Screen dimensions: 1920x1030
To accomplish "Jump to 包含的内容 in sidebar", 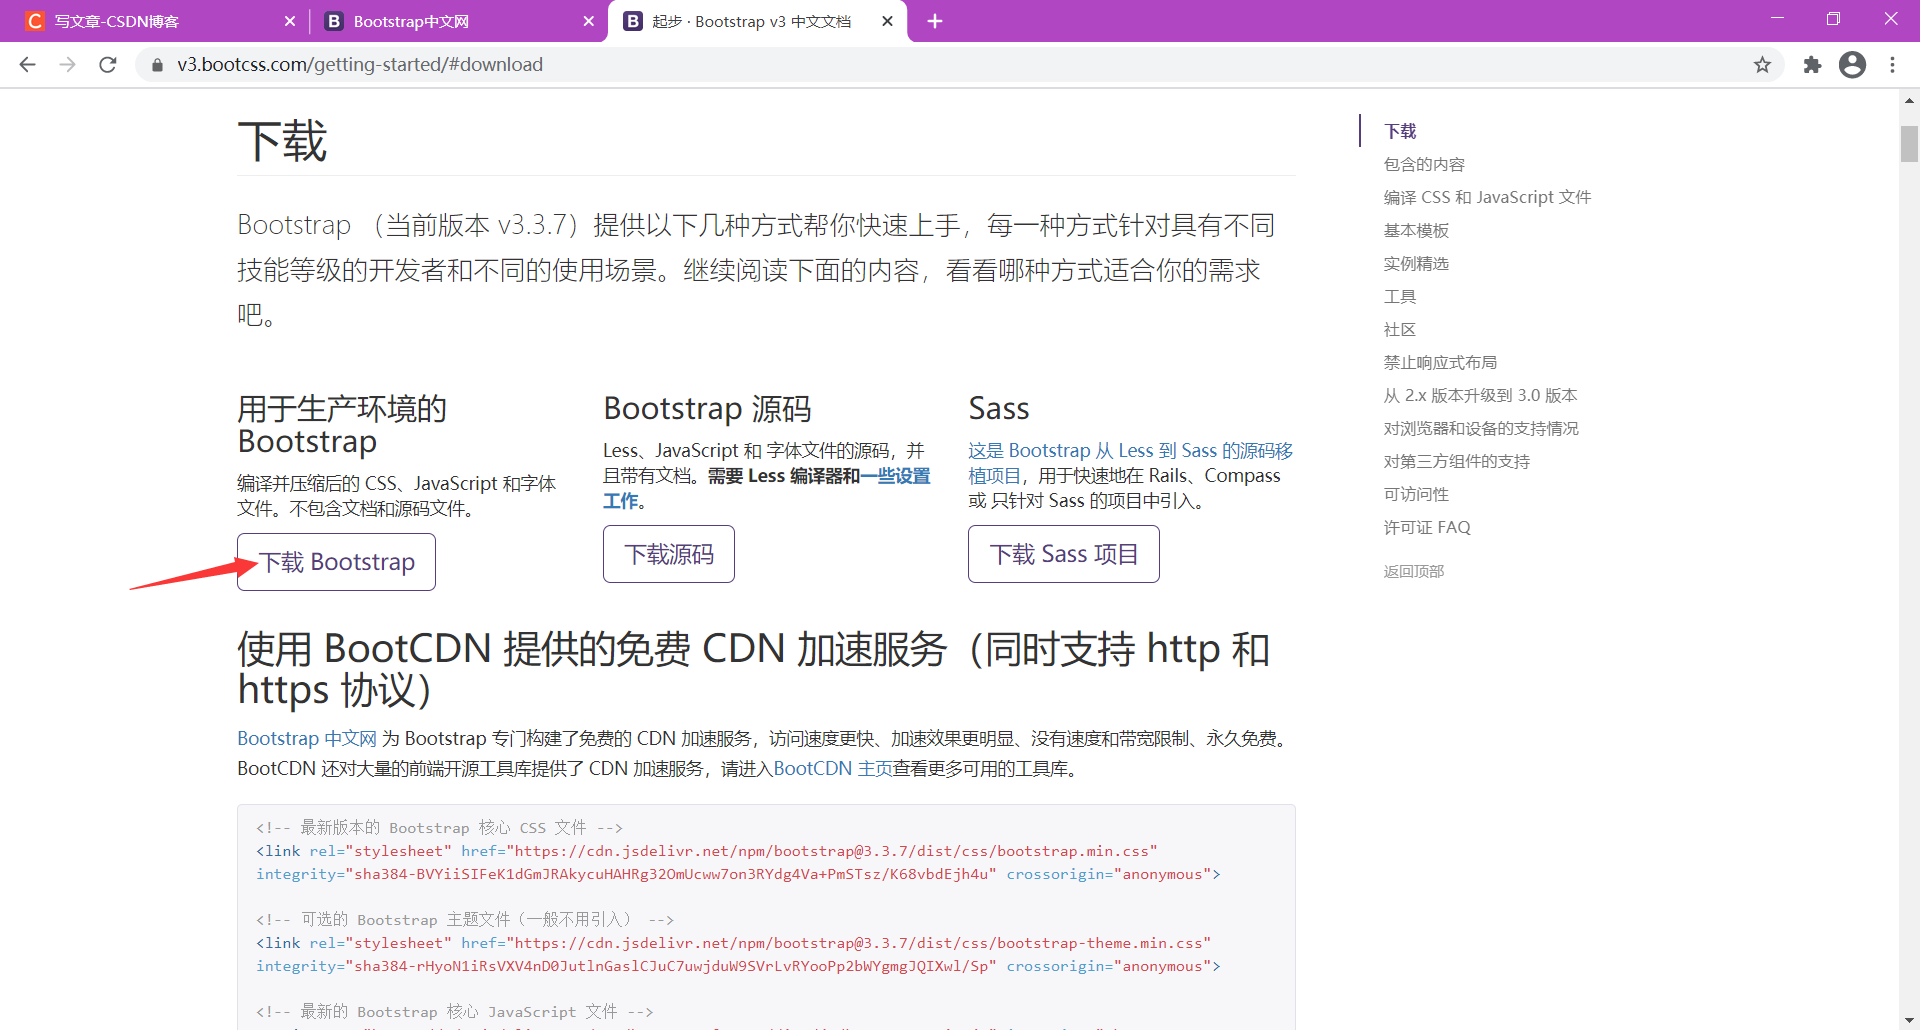I will coord(1424,164).
